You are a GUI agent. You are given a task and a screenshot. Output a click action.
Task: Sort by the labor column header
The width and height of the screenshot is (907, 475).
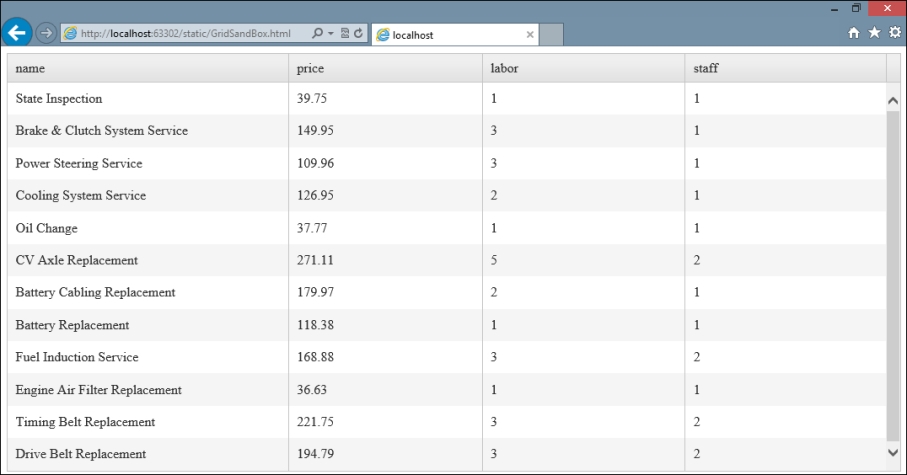[584, 68]
